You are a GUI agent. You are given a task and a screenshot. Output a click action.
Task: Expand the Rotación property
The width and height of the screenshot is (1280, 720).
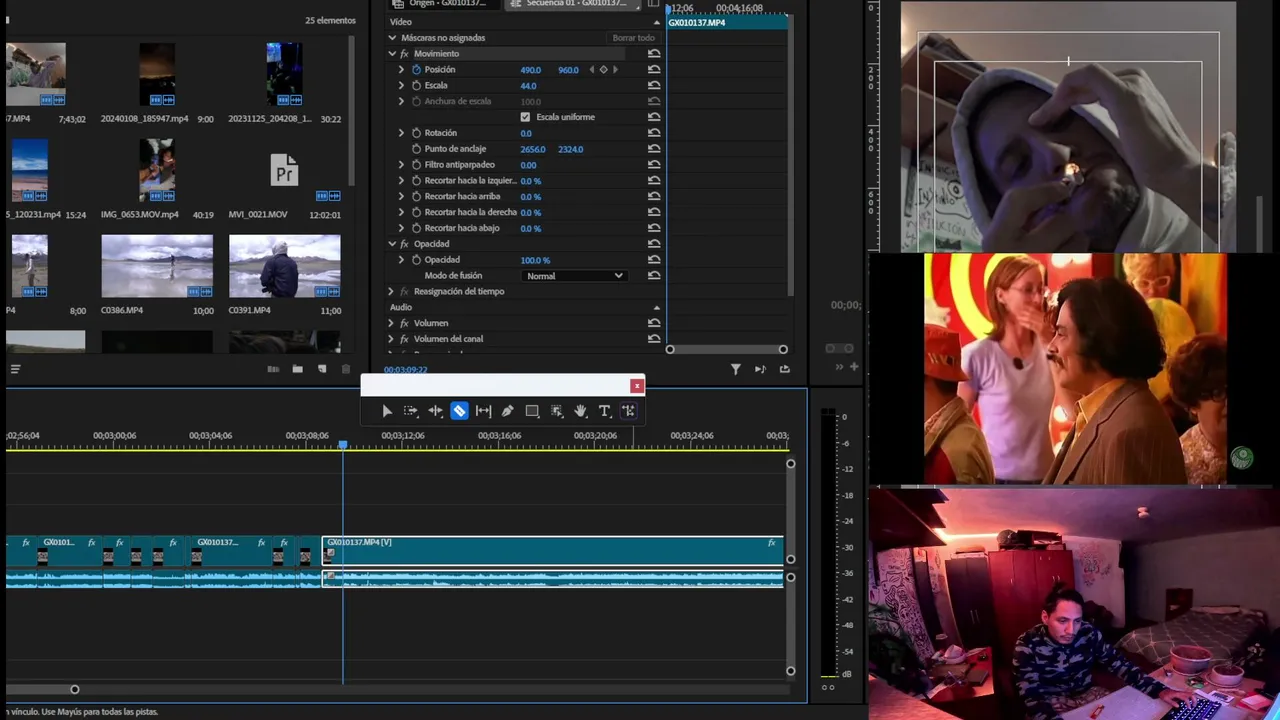(402, 133)
